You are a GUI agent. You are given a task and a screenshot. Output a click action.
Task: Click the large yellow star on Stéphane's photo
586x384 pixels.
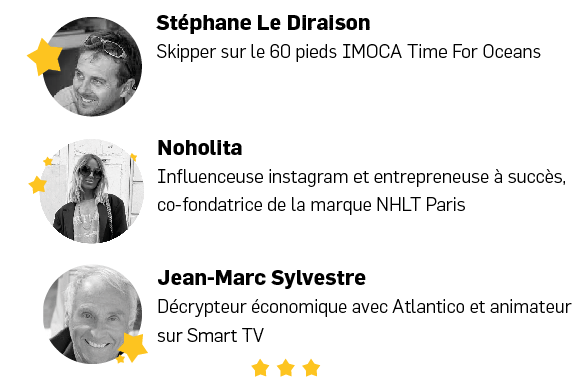(45, 56)
